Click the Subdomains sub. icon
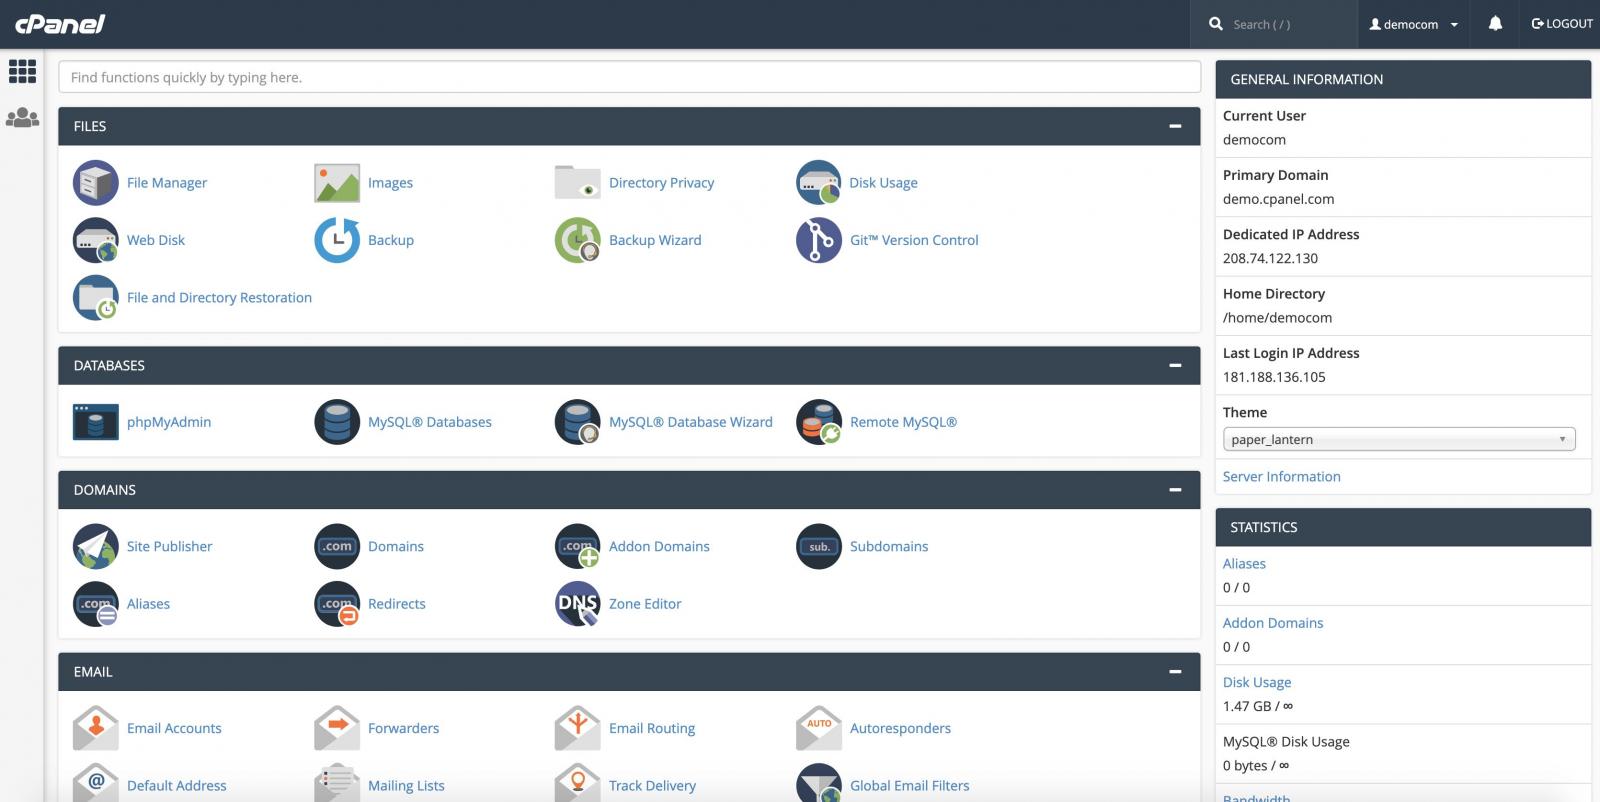The height and width of the screenshot is (802, 1600). [x=819, y=546]
